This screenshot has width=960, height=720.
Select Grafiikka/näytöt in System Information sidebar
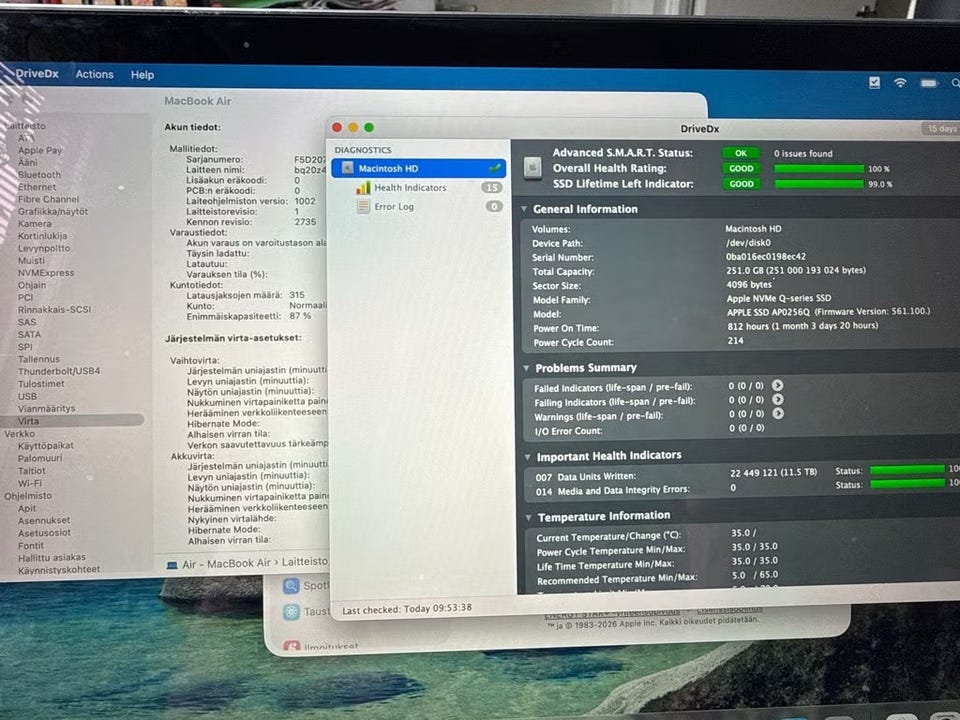pyautogui.click(x=53, y=211)
